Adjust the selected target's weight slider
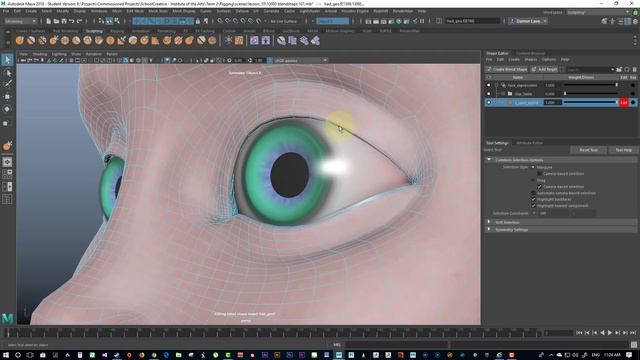 [x=590, y=102]
